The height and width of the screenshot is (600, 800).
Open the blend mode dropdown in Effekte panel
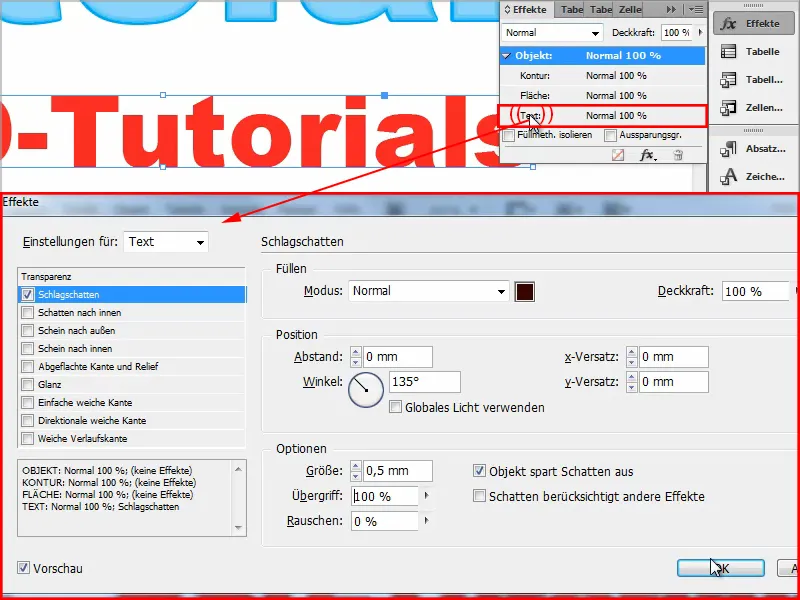pos(552,33)
